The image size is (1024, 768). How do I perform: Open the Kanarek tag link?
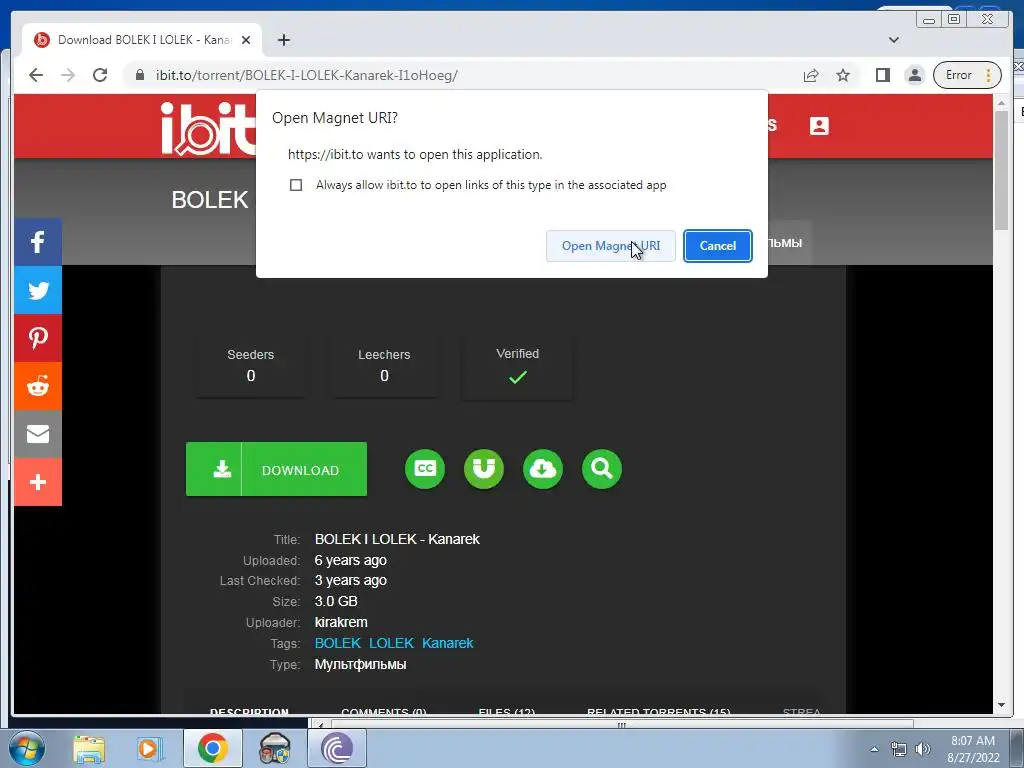click(x=447, y=643)
